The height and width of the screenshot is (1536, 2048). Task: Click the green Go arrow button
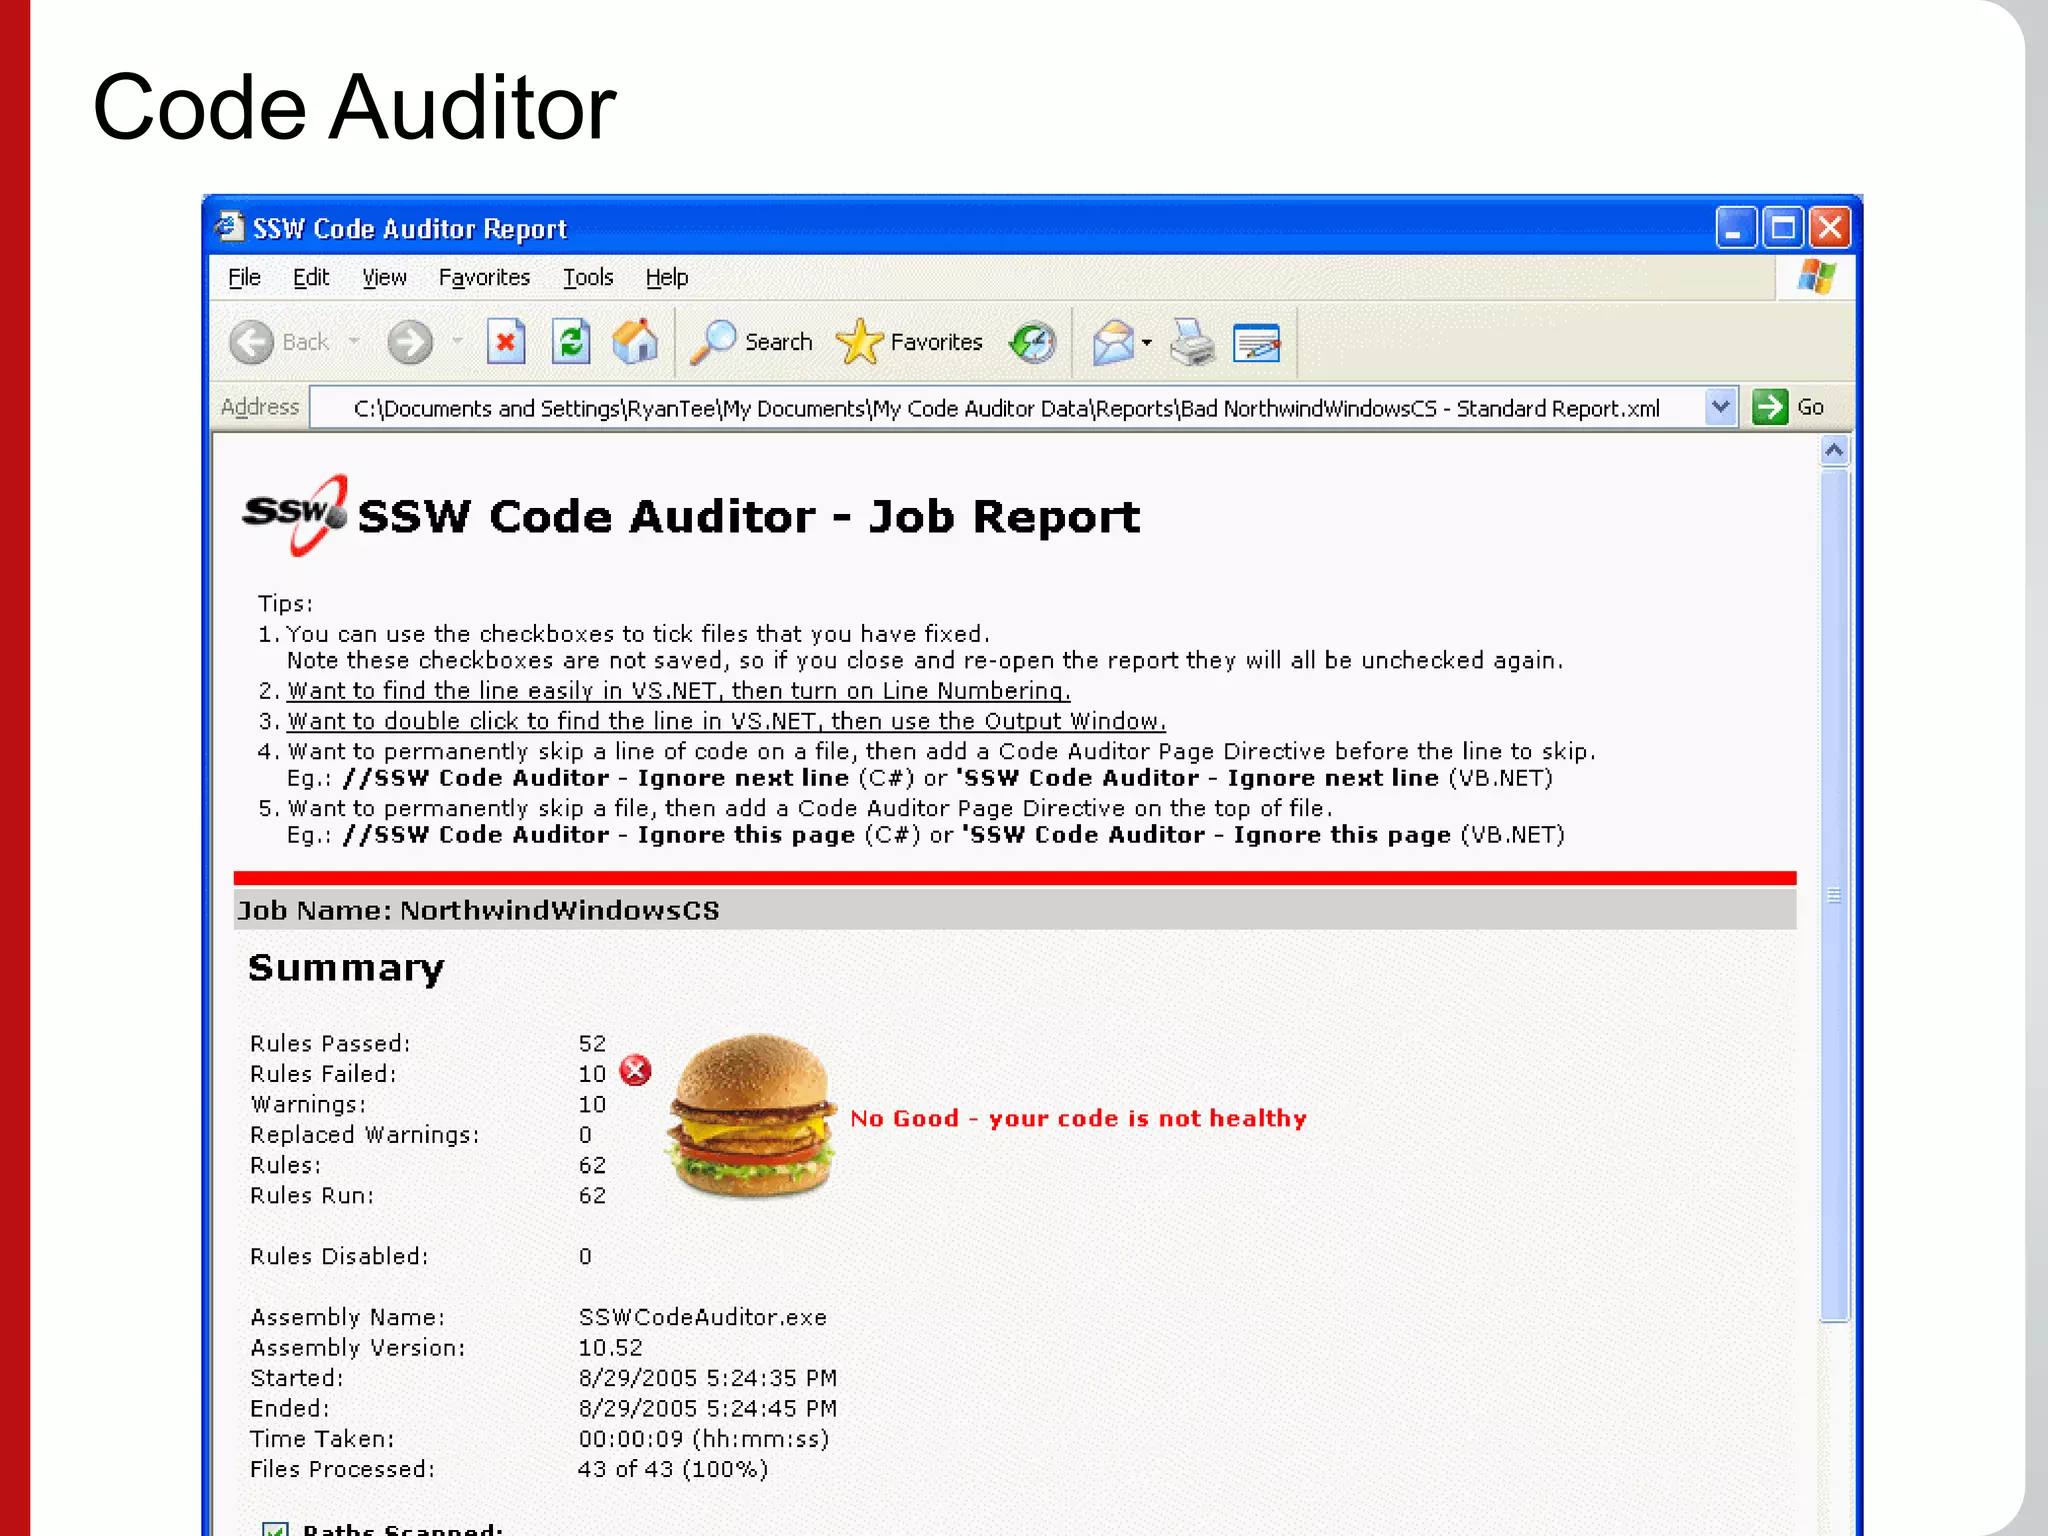tap(1770, 407)
